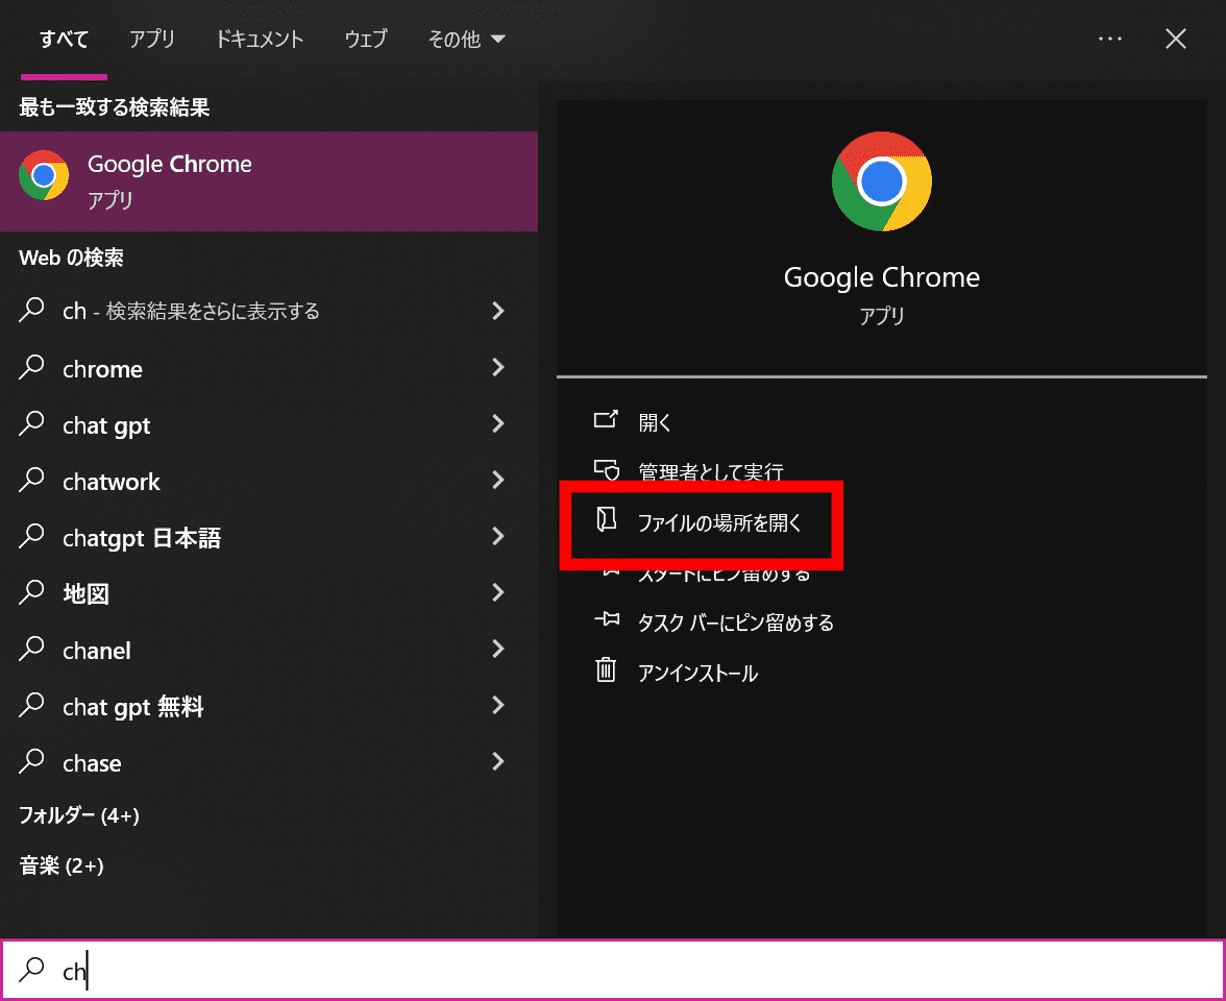Expand the 'chatgpt 日本語' suggestion arrow
Screen dimensions: 1226x1001
coord(498,537)
